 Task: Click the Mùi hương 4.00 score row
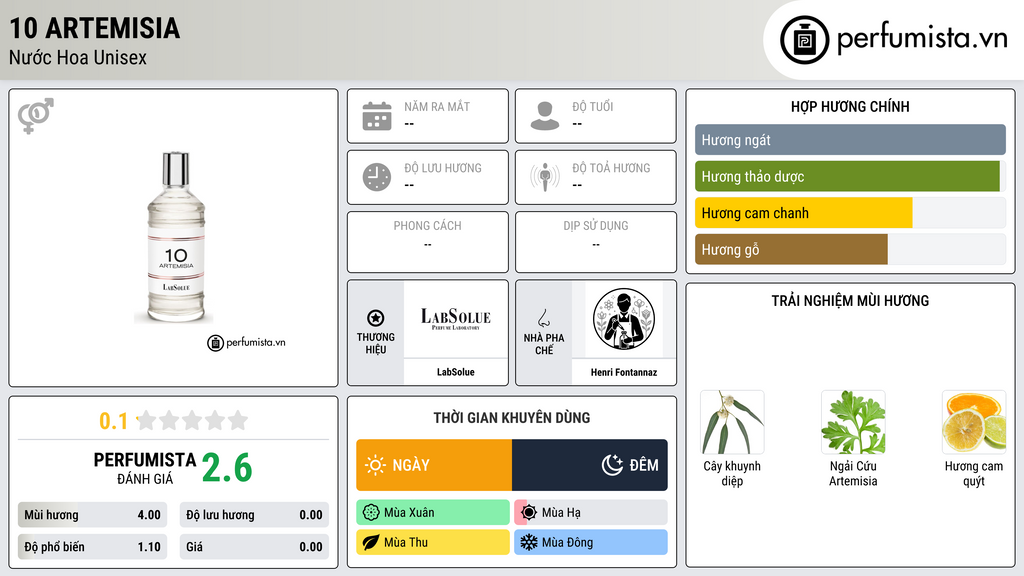click(92, 515)
